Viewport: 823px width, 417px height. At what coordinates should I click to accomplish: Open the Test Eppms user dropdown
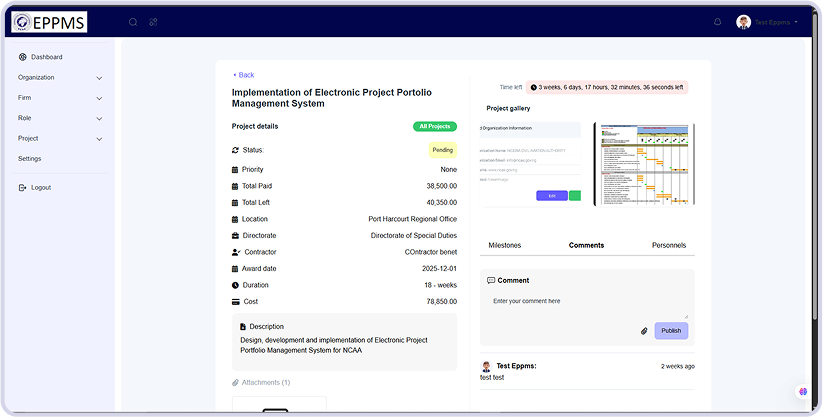(768, 21)
